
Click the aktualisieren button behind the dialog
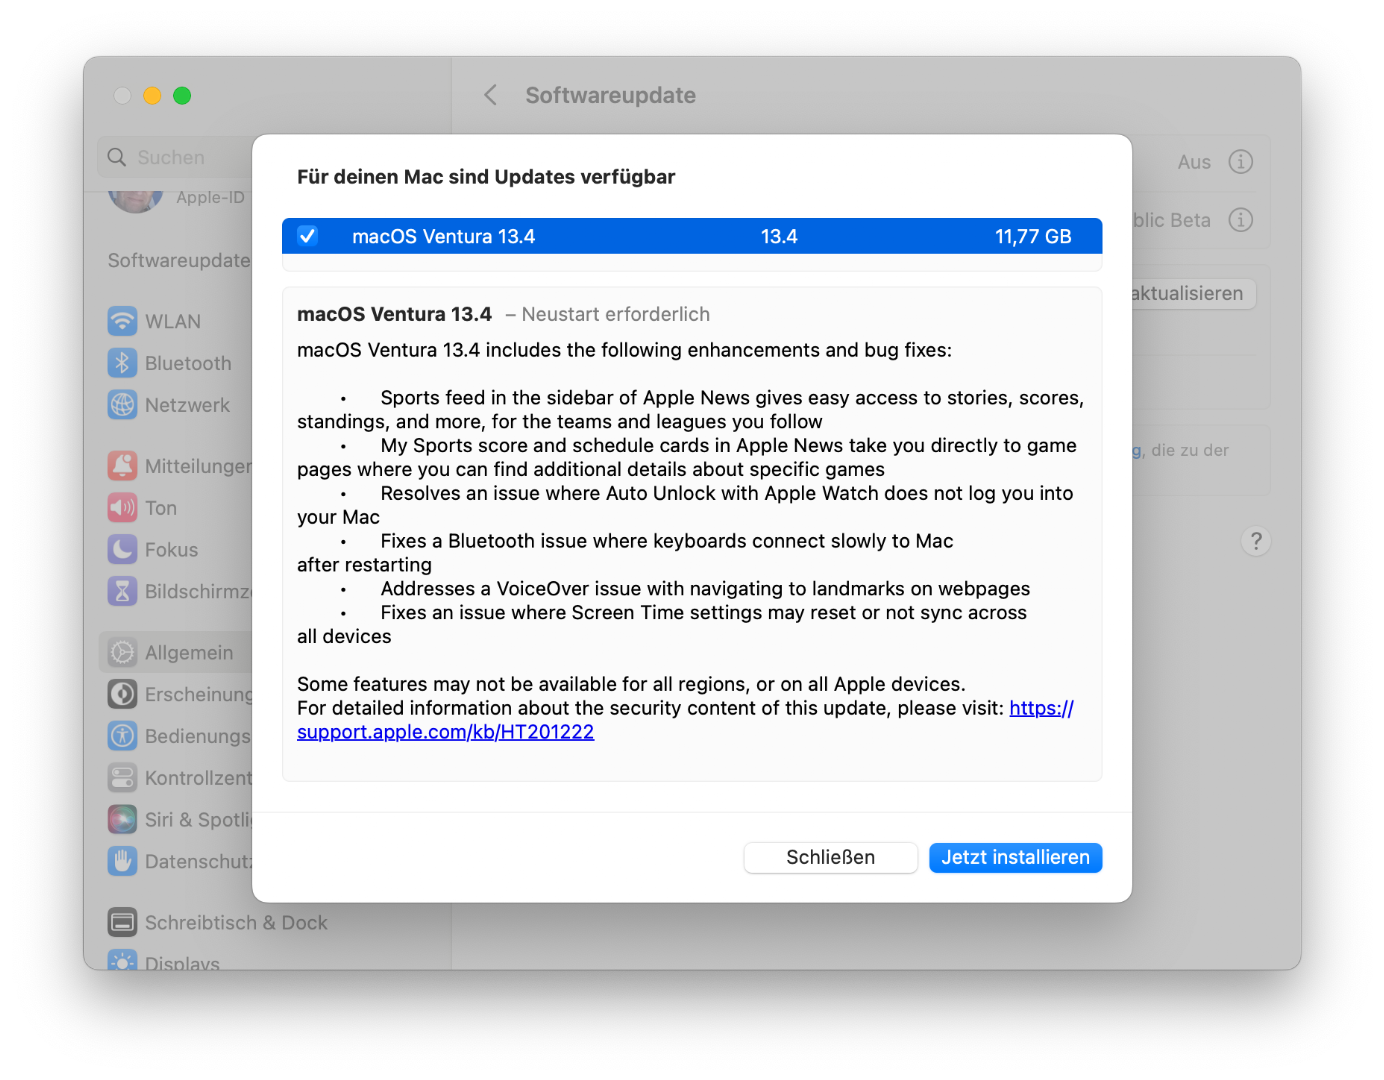(x=1193, y=294)
